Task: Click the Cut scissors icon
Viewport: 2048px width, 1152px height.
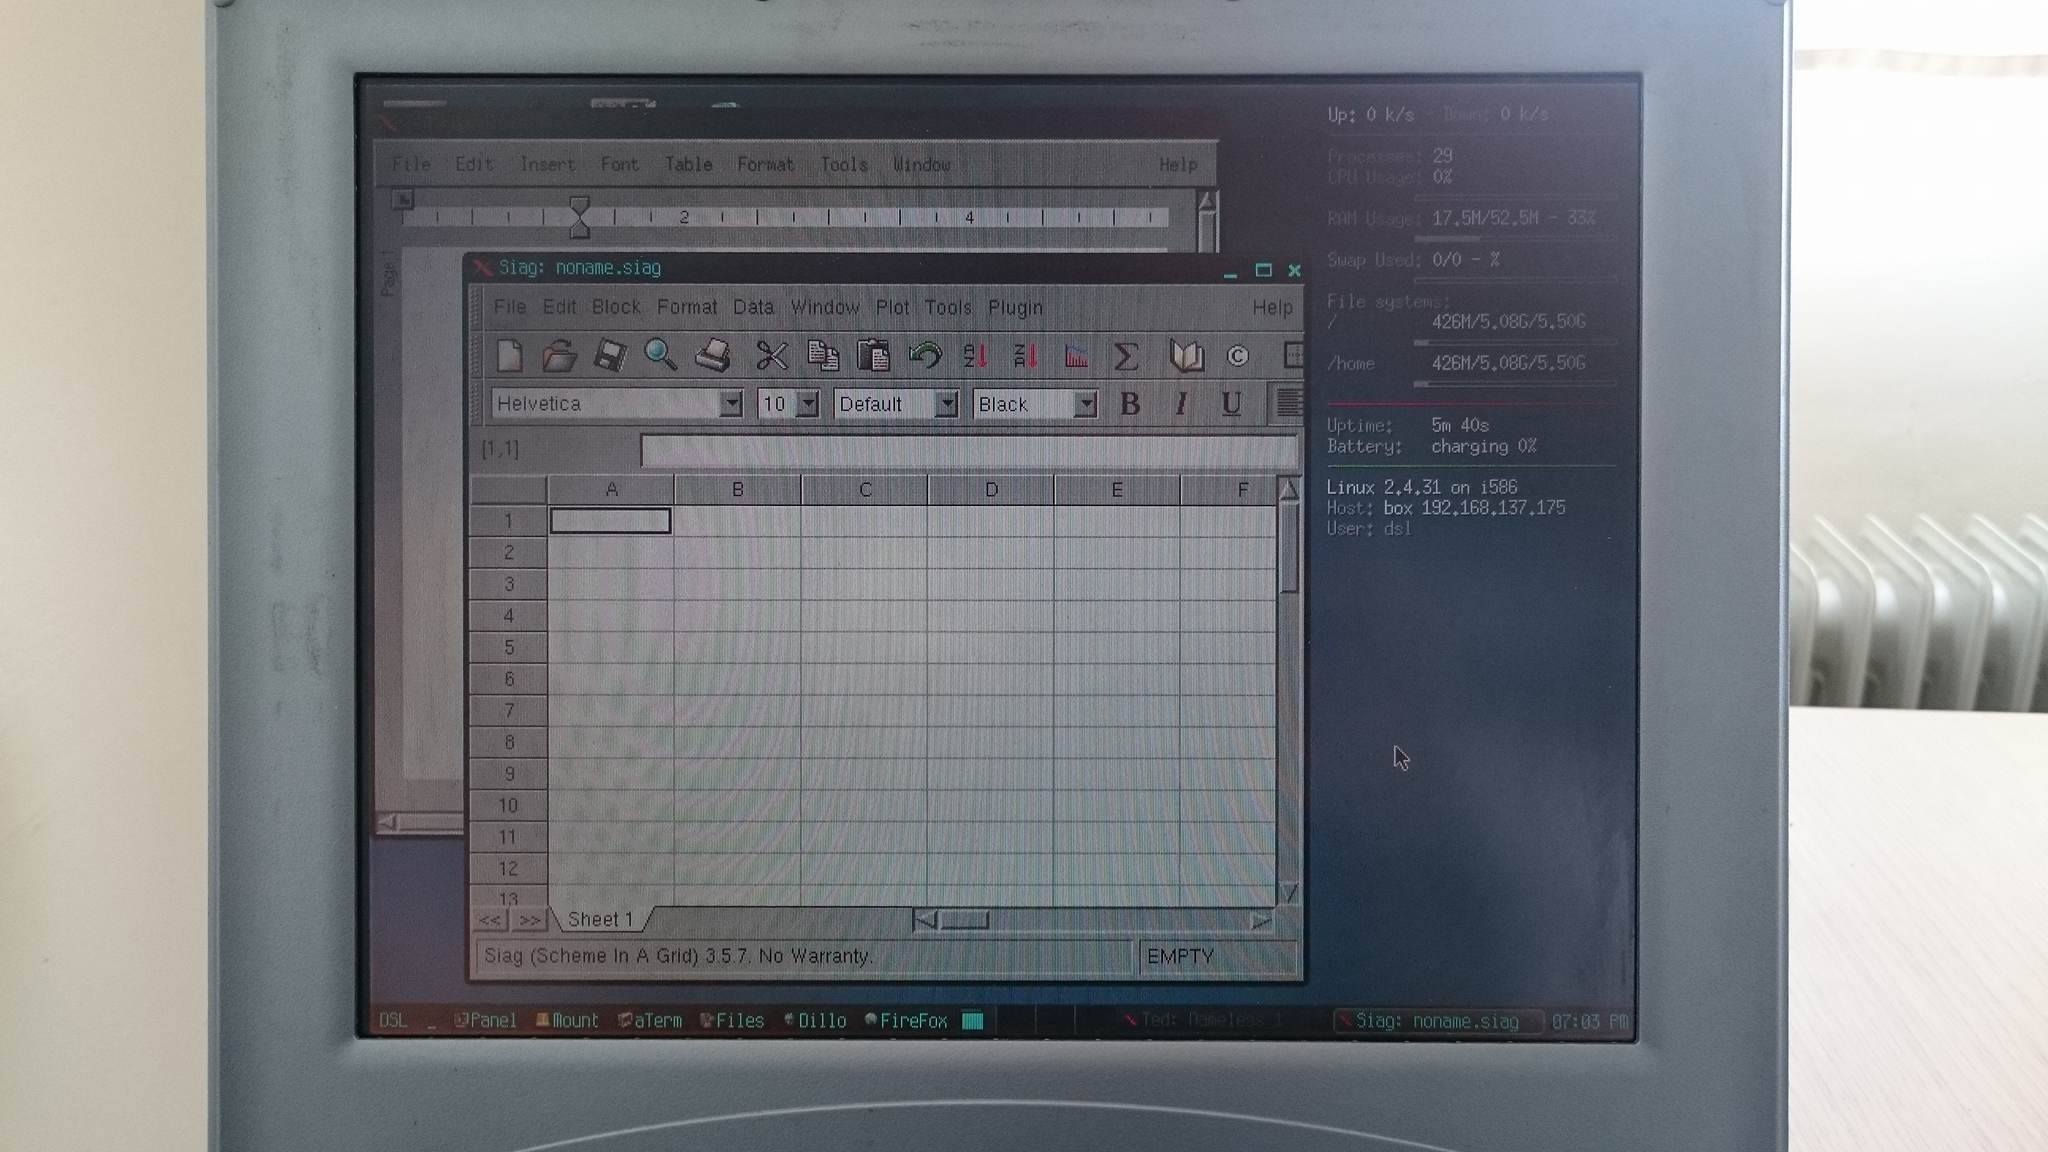Action: coord(771,355)
